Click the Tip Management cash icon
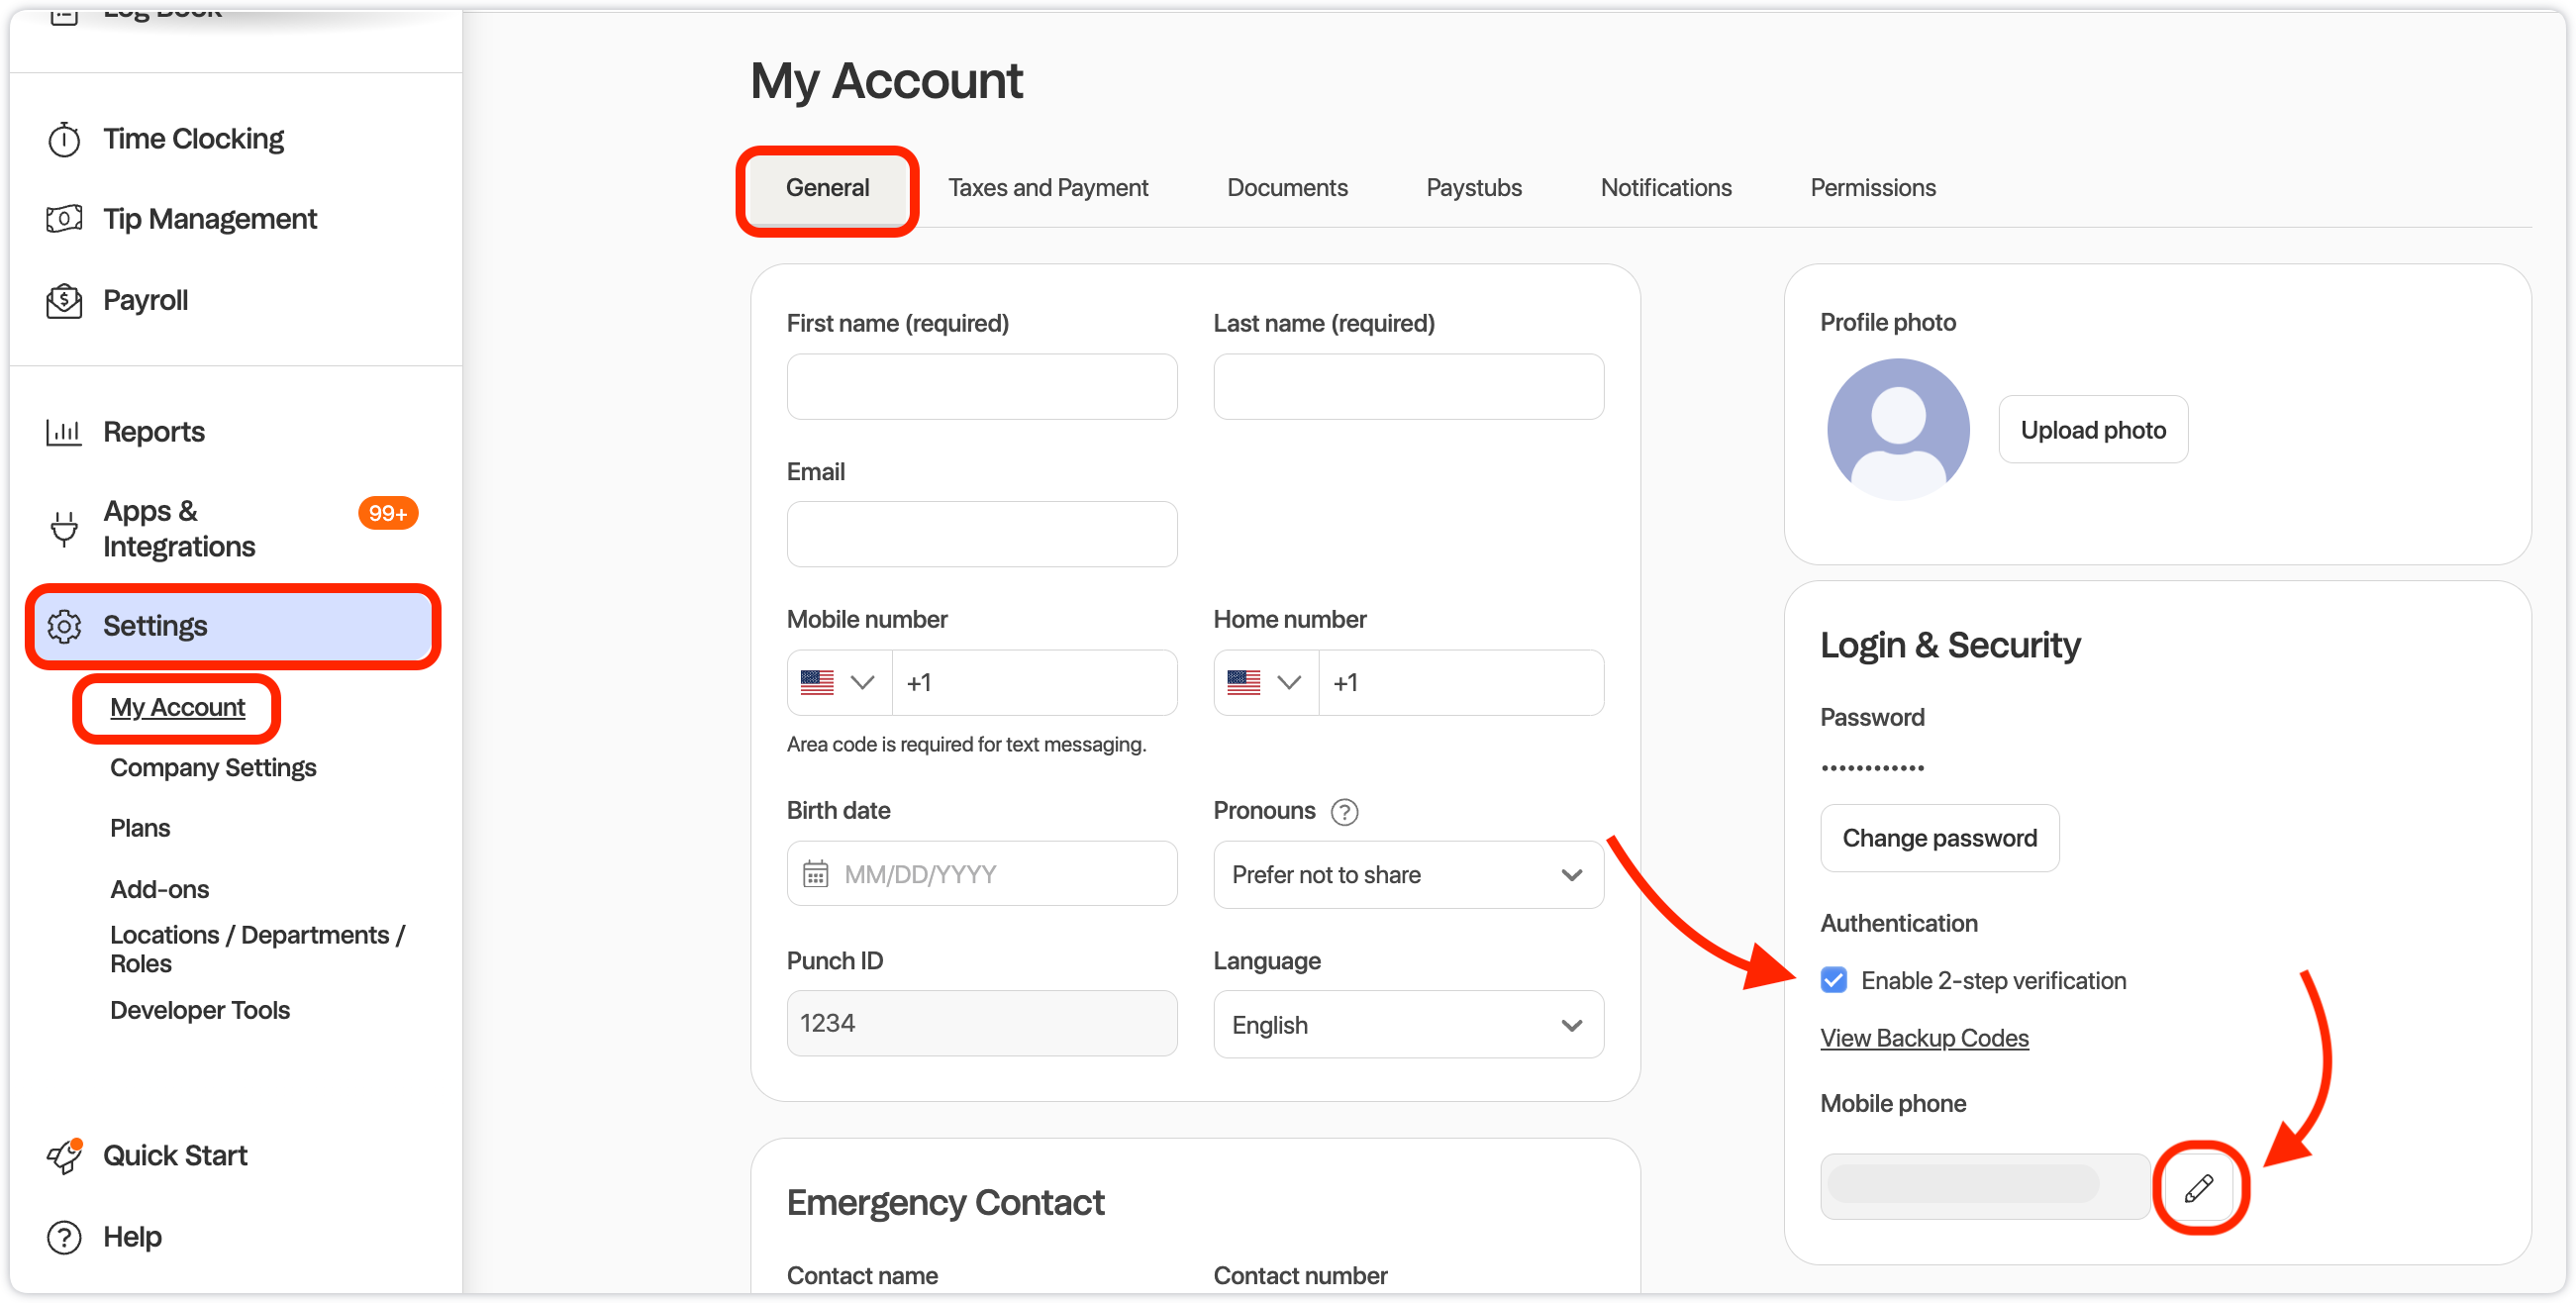This screenshot has width=2576, height=1303. [64, 219]
